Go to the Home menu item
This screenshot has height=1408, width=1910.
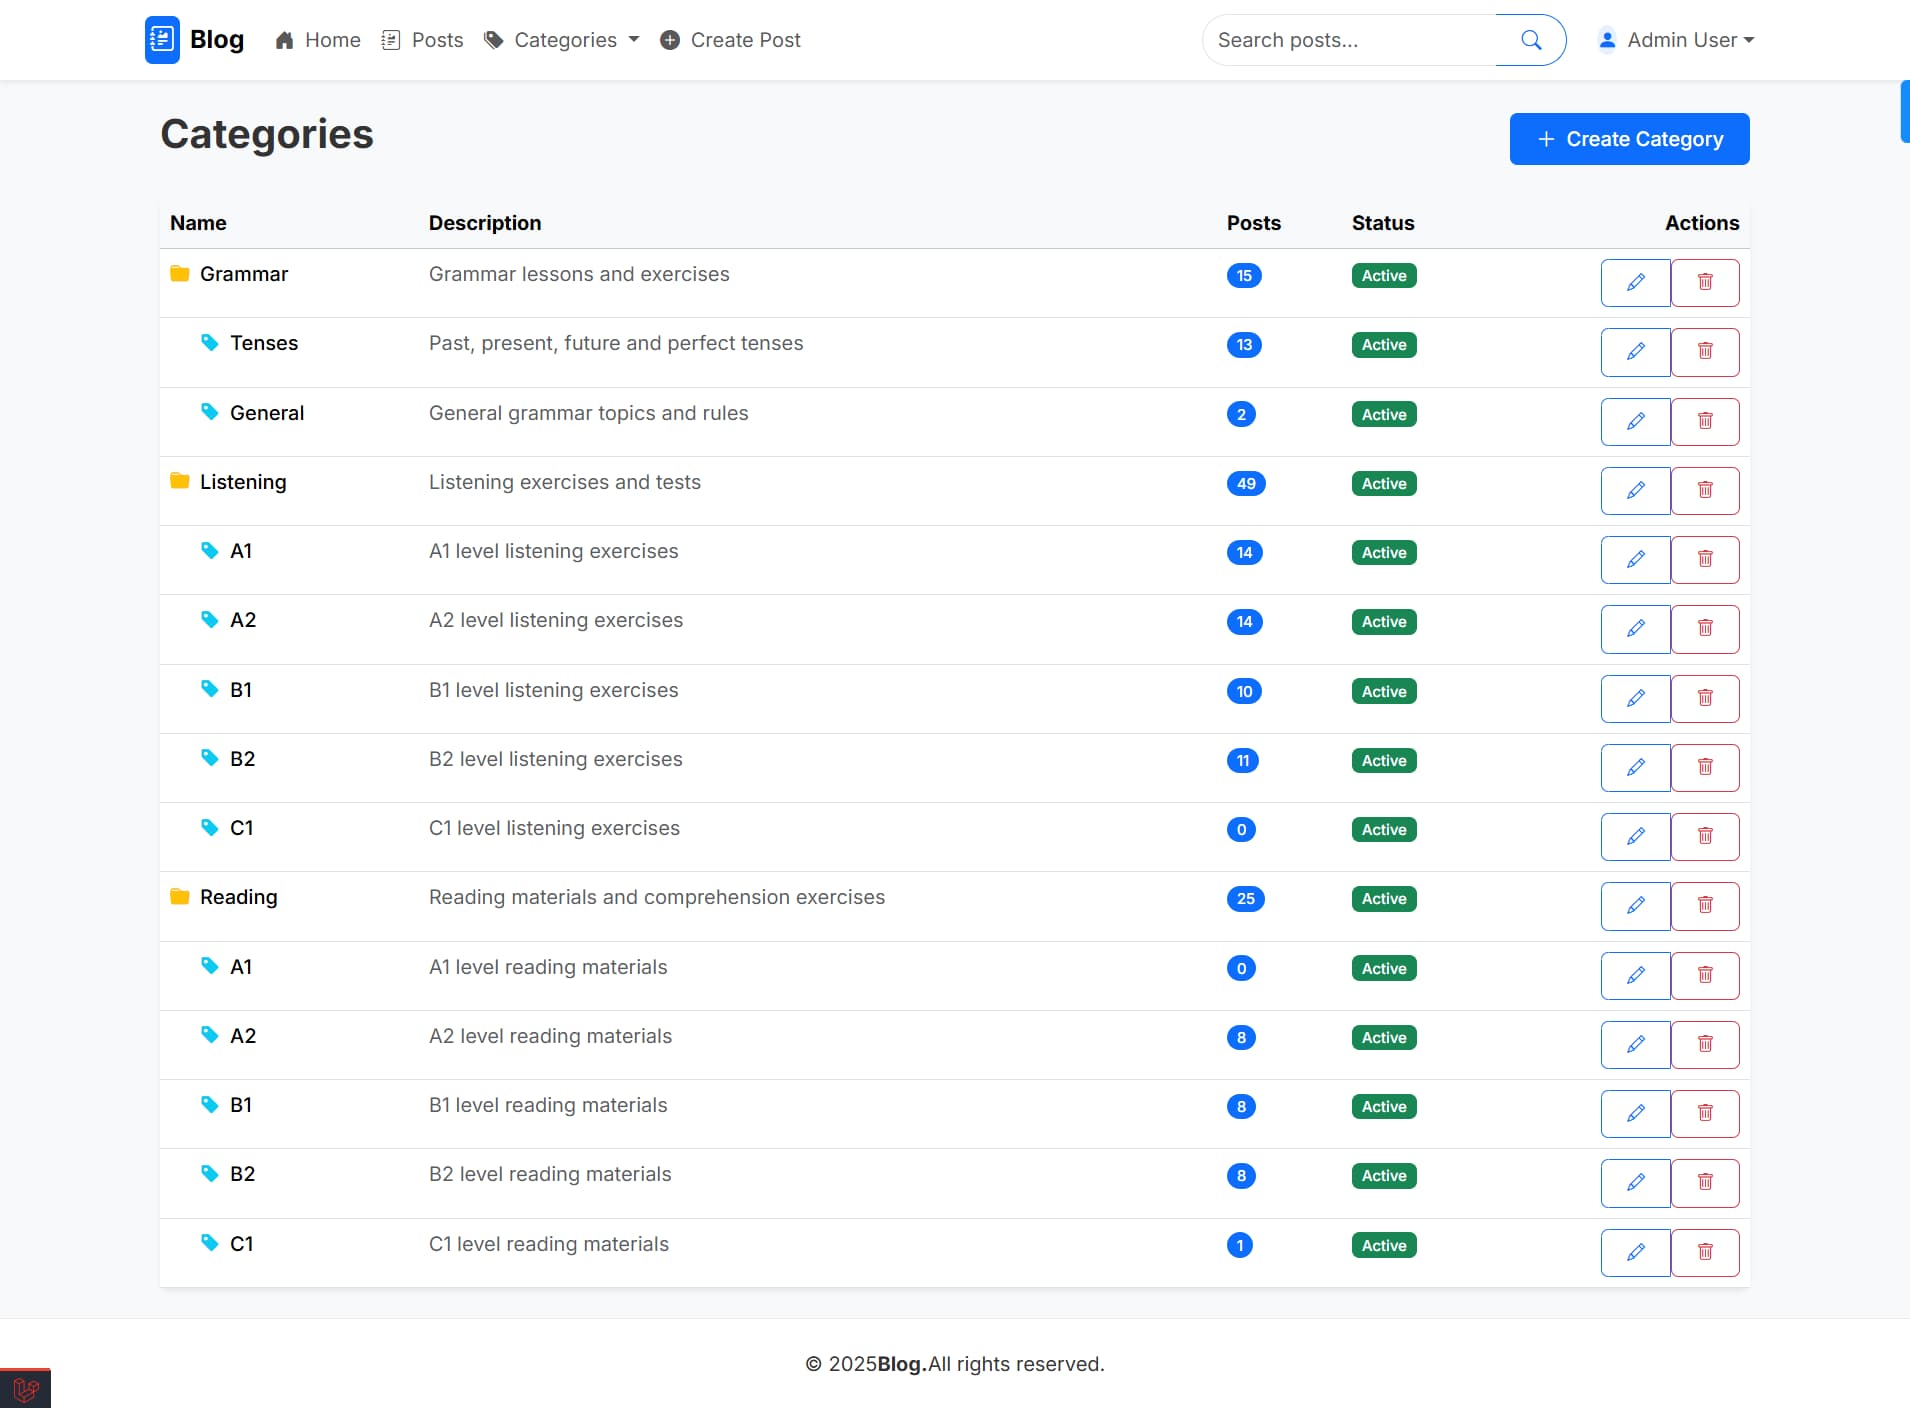click(318, 40)
